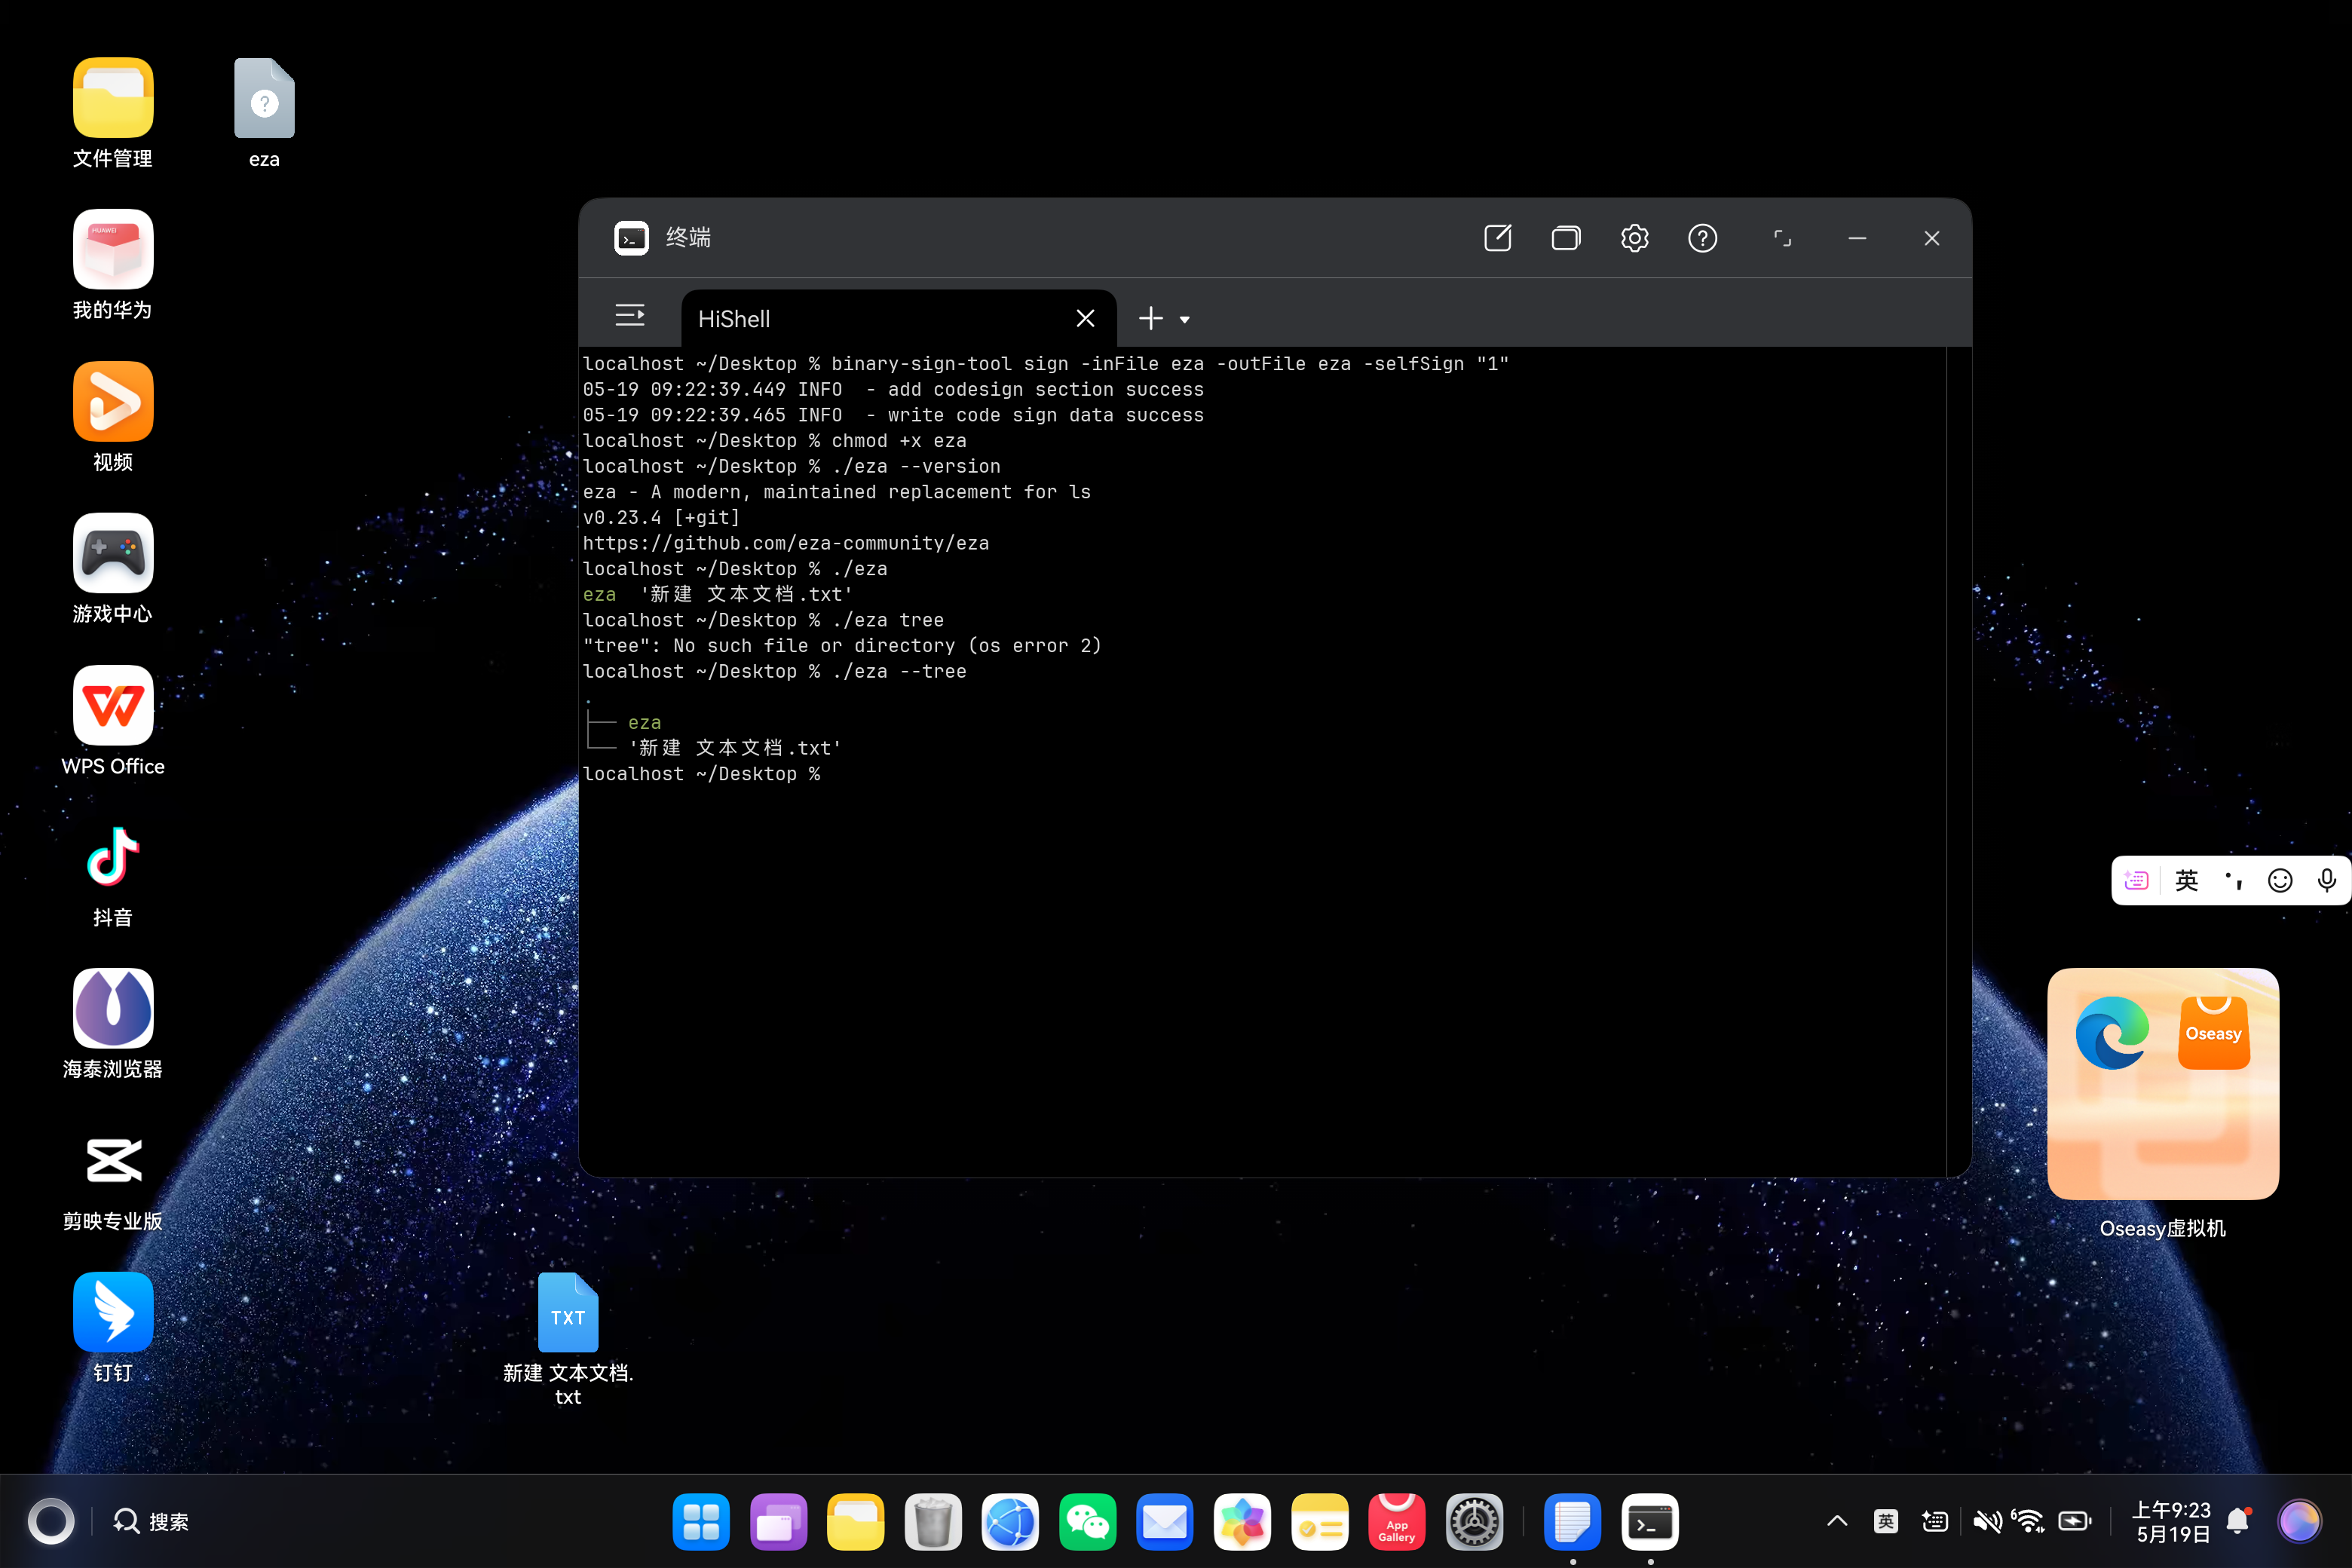Expand the system tray hidden icons chevron
This screenshot has height=1568, width=2352.
[x=1837, y=1521]
